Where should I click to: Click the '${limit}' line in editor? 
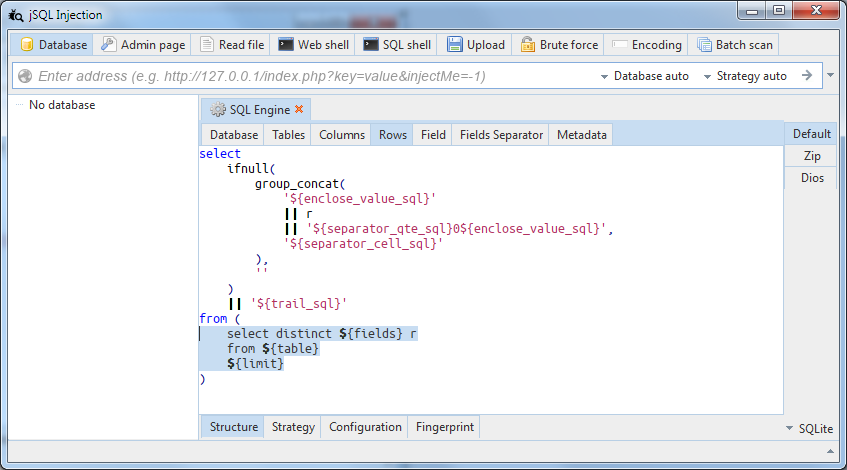tap(256, 364)
